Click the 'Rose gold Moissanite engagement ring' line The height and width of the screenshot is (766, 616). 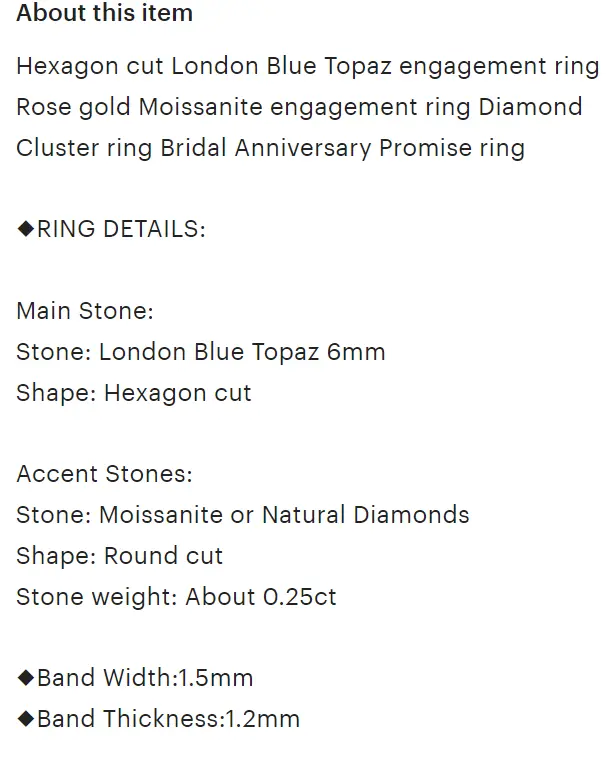click(299, 107)
